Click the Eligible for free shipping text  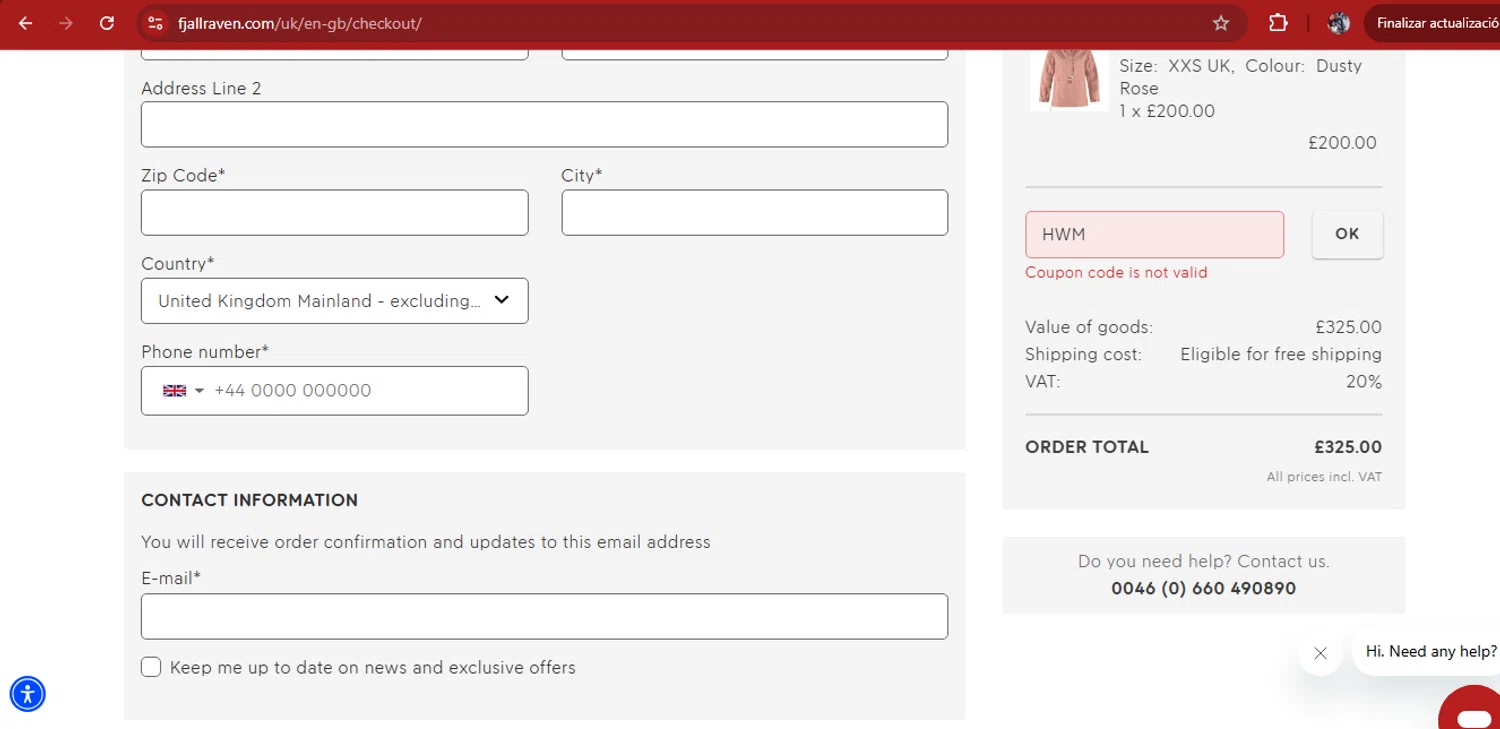click(x=1281, y=354)
